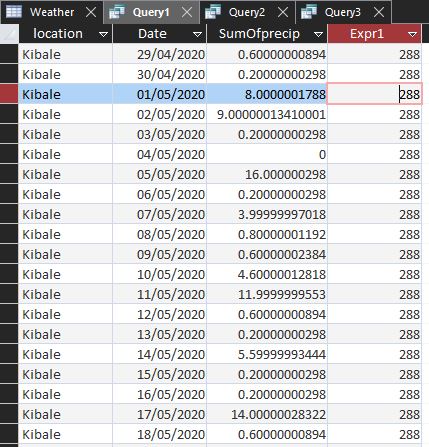The width and height of the screenshot is (429, 447).
Task: Open the Expr1 column dropdown arrow
Action: 412,34
